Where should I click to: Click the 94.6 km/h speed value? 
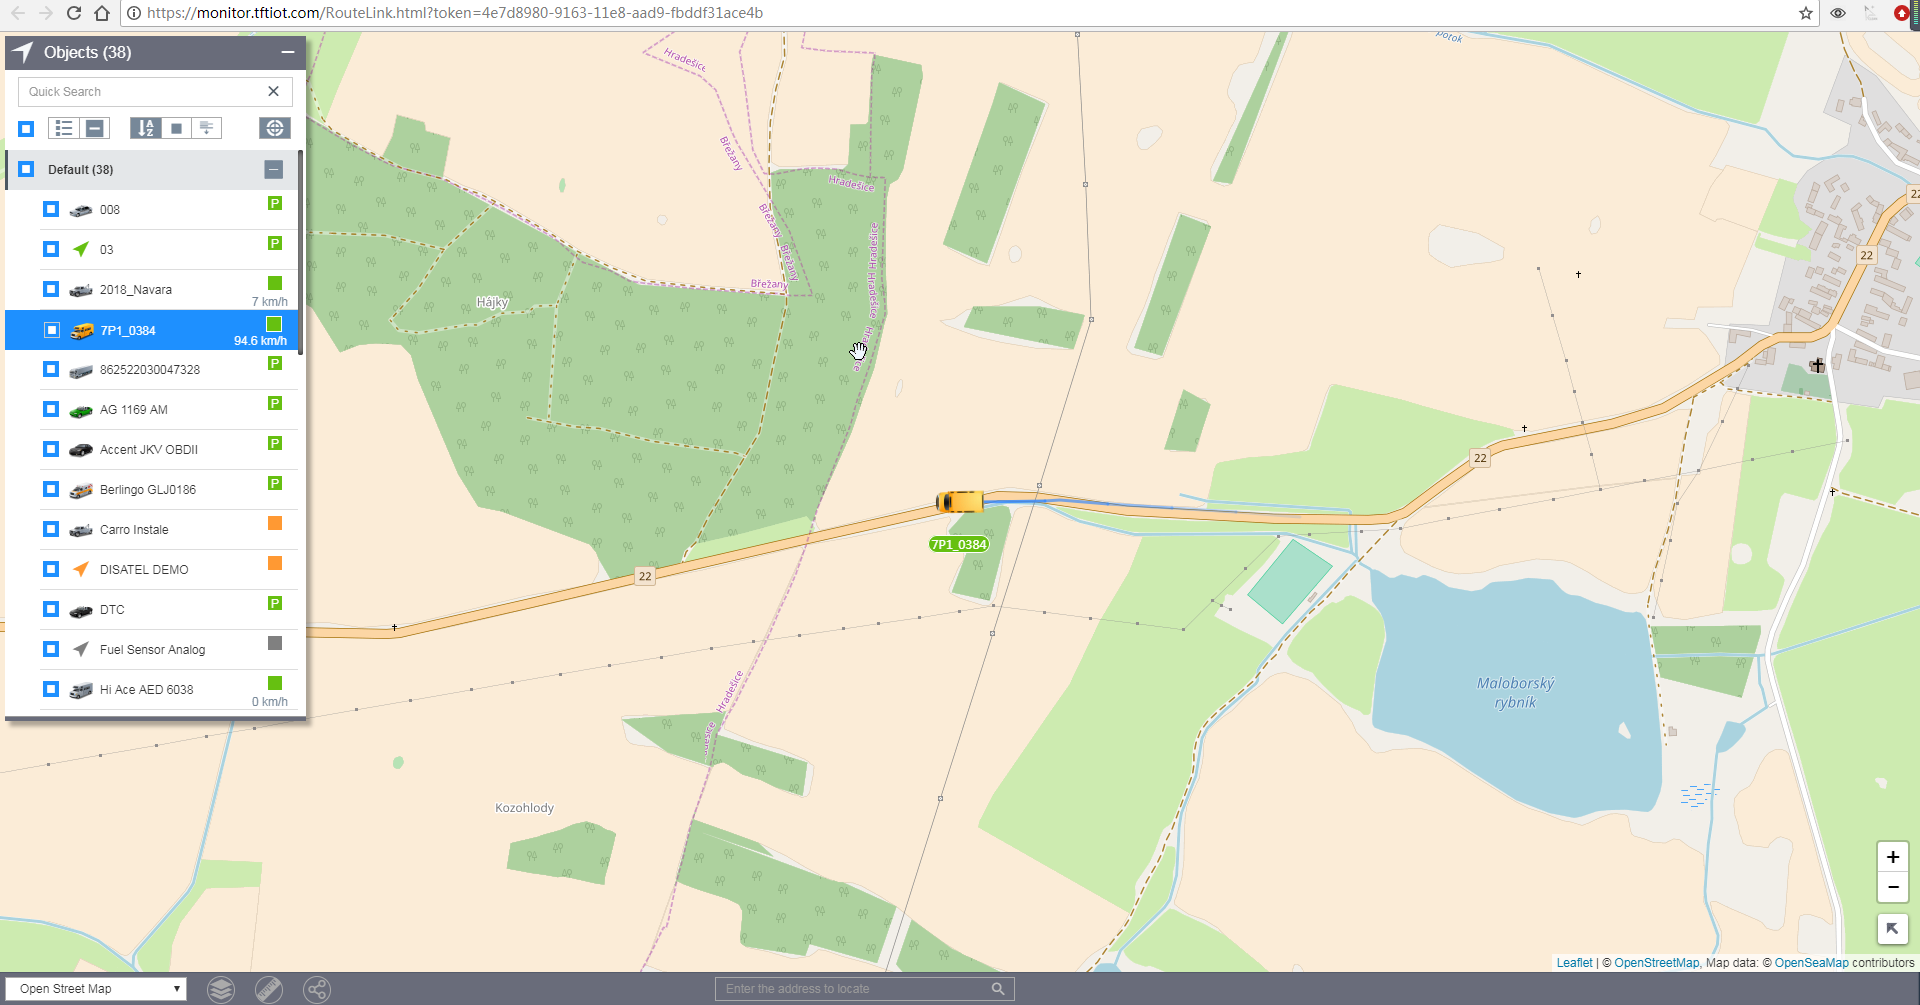(x=260, y=341)
